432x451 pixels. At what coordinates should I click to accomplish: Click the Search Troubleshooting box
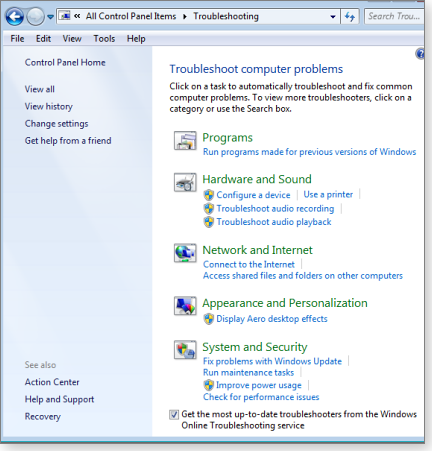coord(395,16)
